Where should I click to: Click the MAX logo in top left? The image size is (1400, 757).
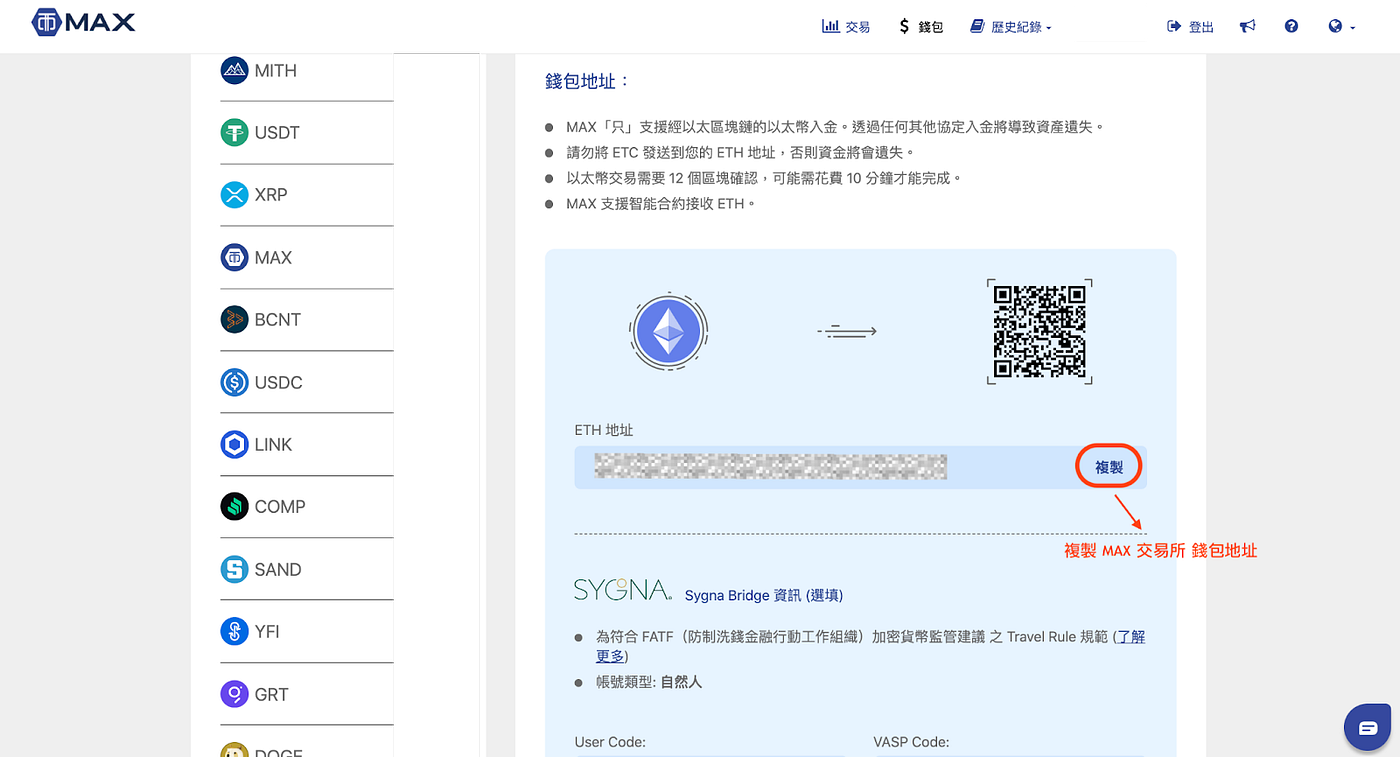tap(82, 21)
